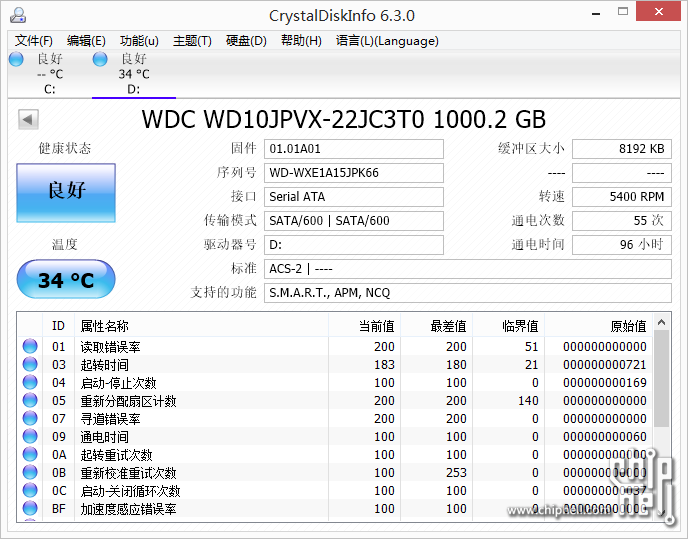
Task: Open the 帮助(H) menu
Action: tap(301, 41)
